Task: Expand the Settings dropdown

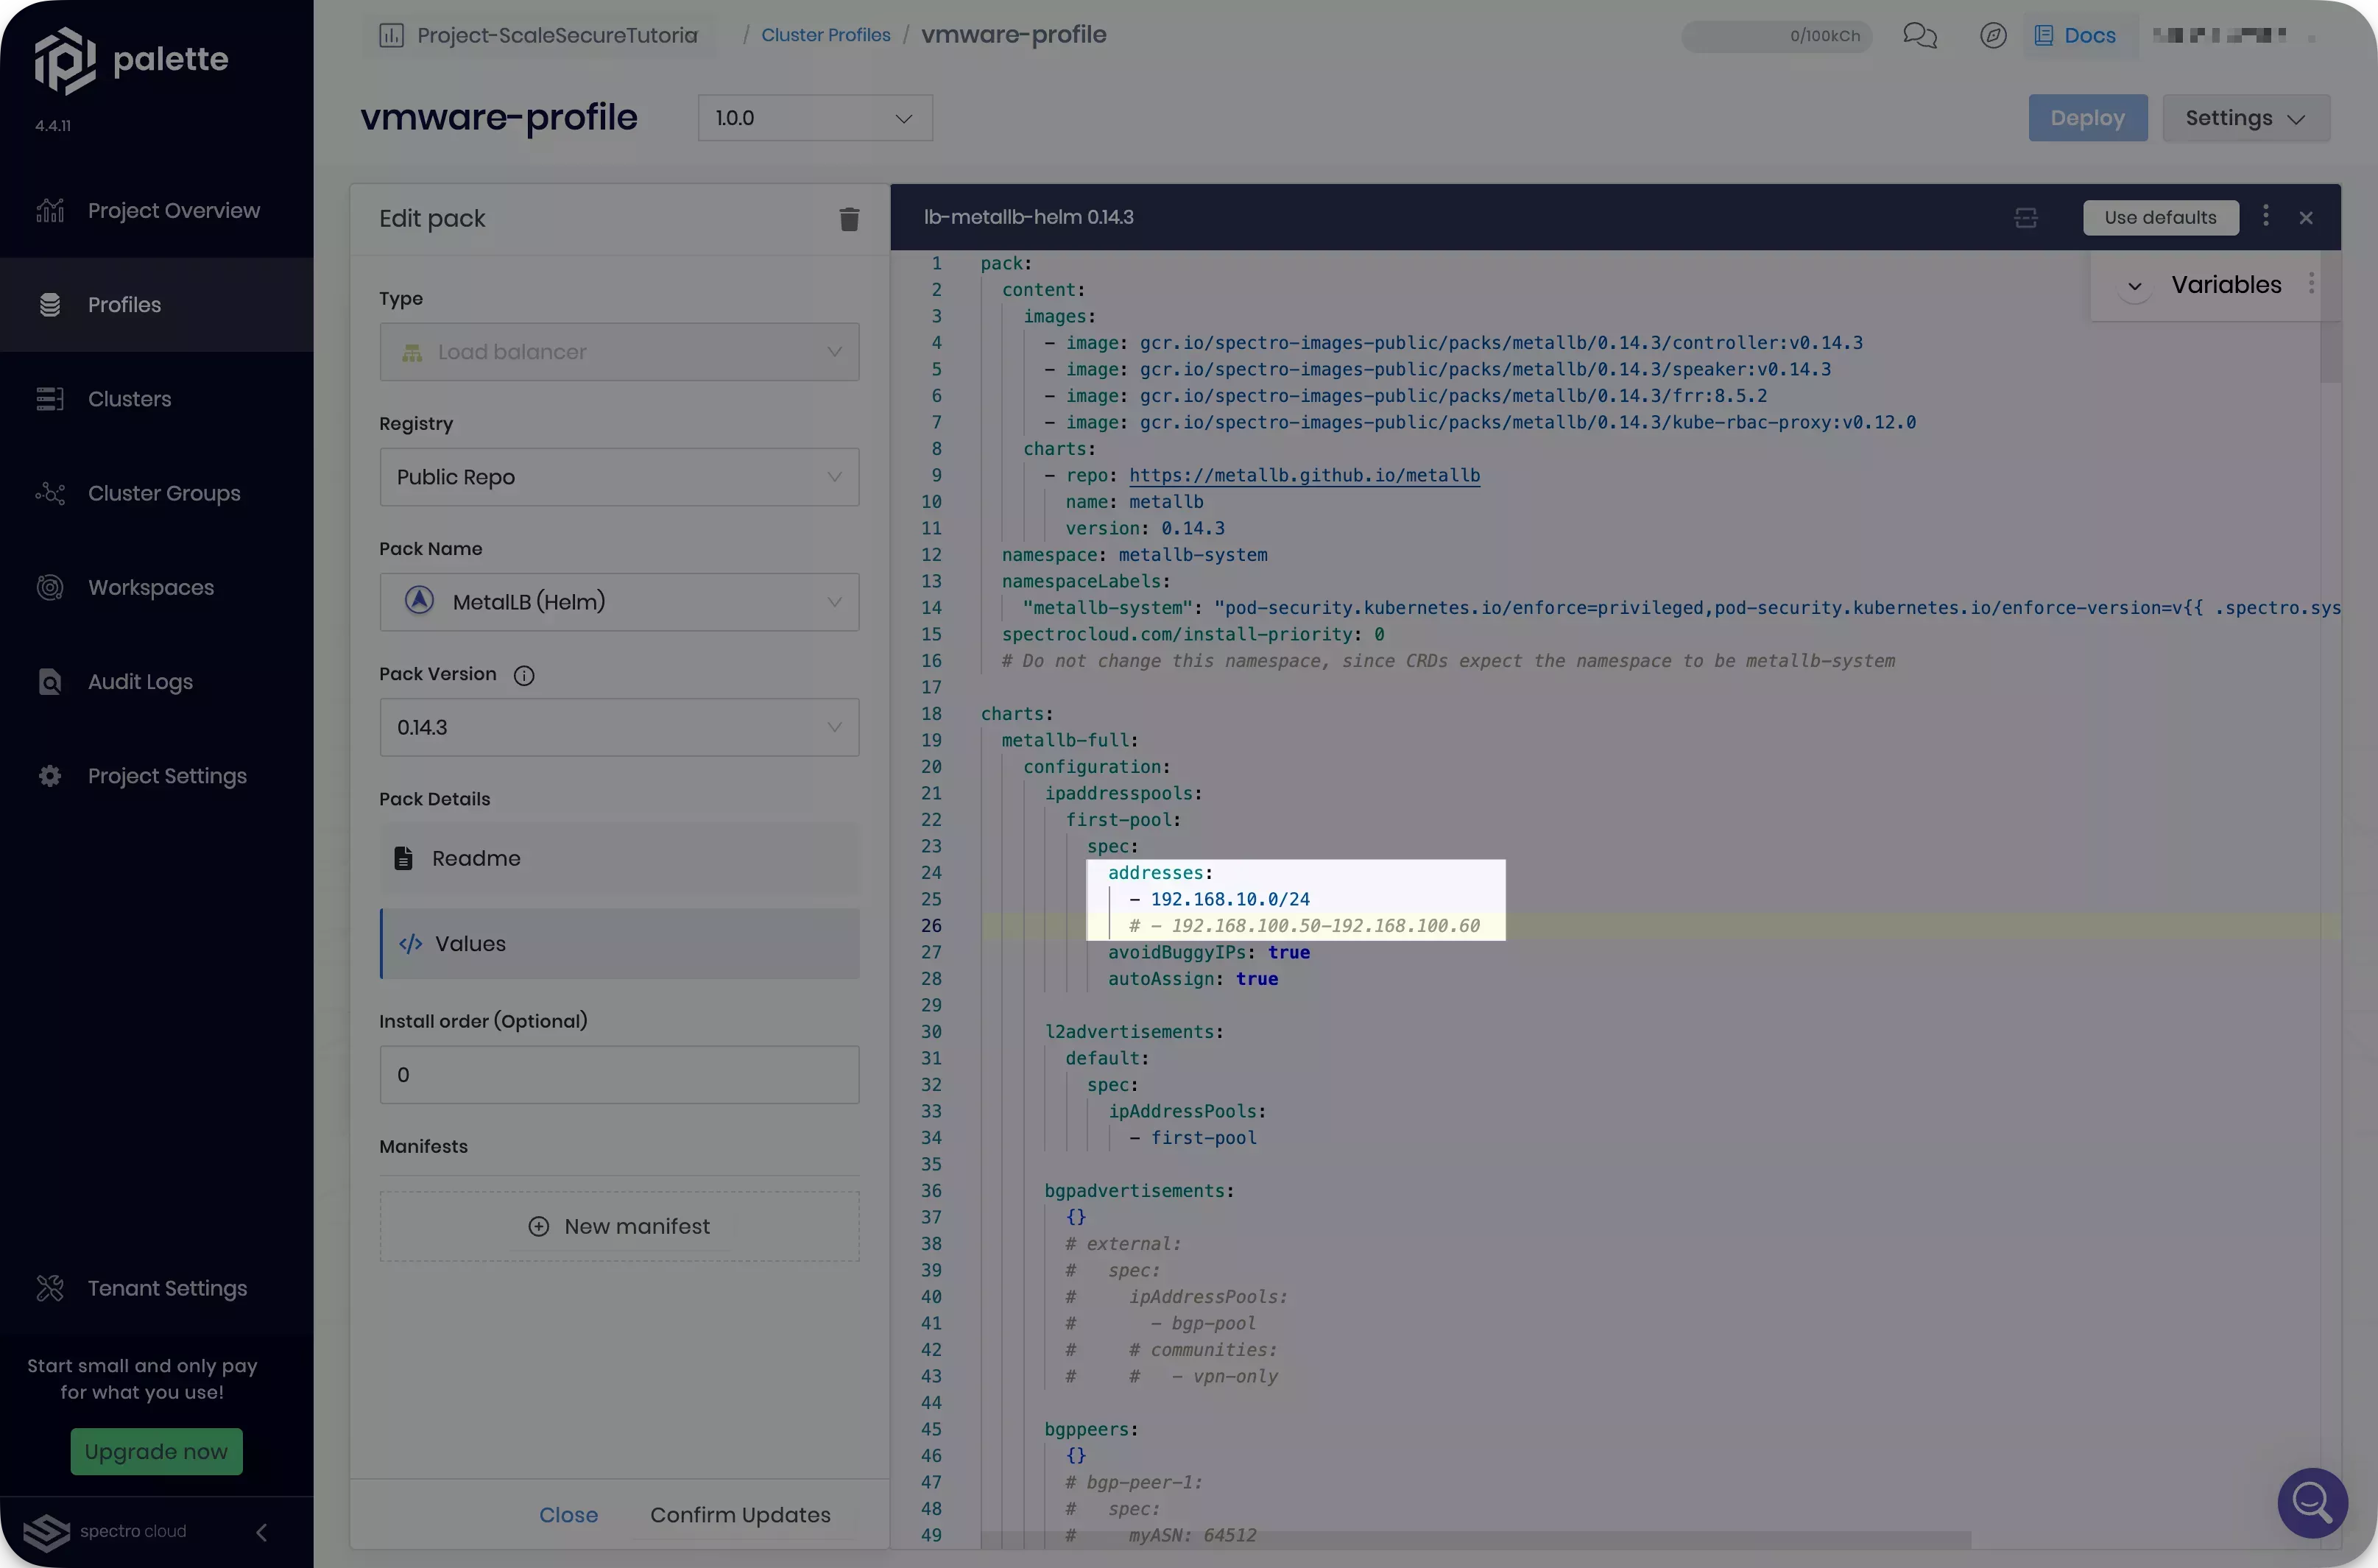Action: pos(2245,118)
